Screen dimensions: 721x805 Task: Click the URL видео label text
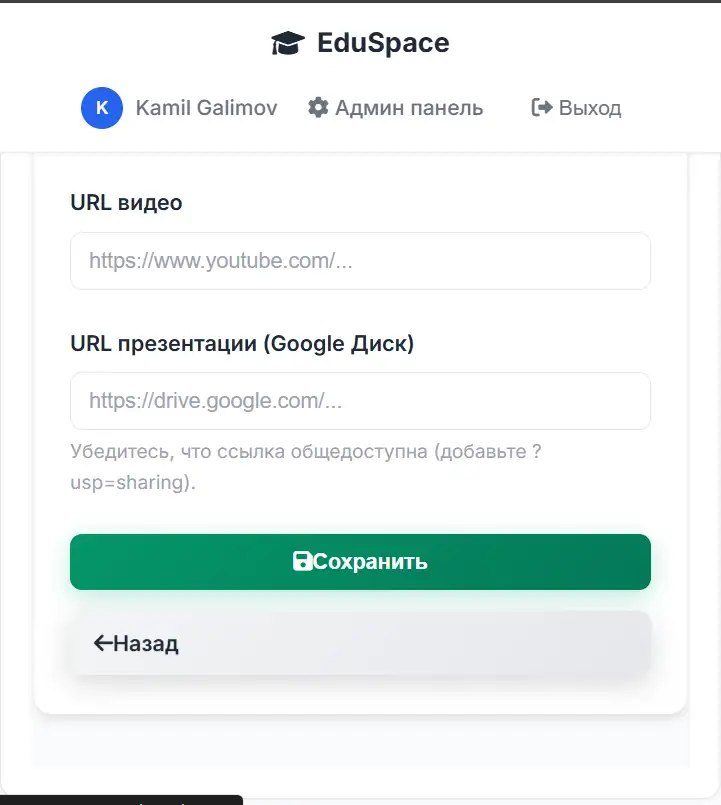pos(124,202)
